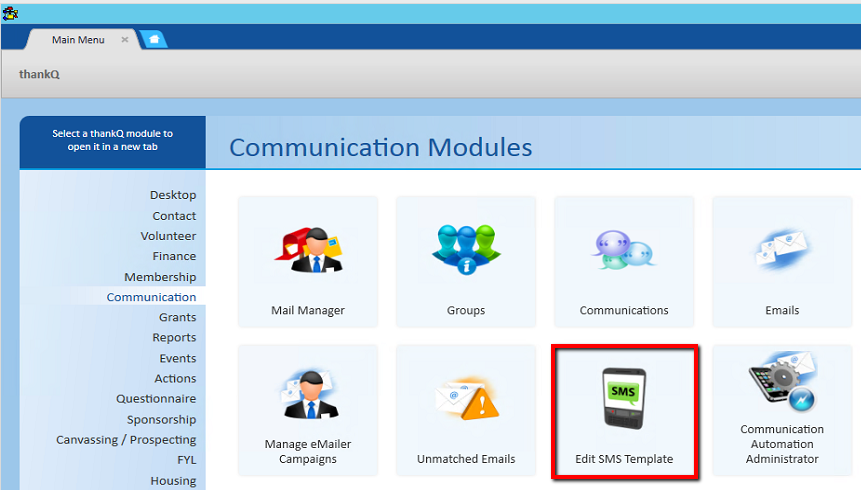
Task: Choose Grants from the sidebar list
Action: pos(177,317)
